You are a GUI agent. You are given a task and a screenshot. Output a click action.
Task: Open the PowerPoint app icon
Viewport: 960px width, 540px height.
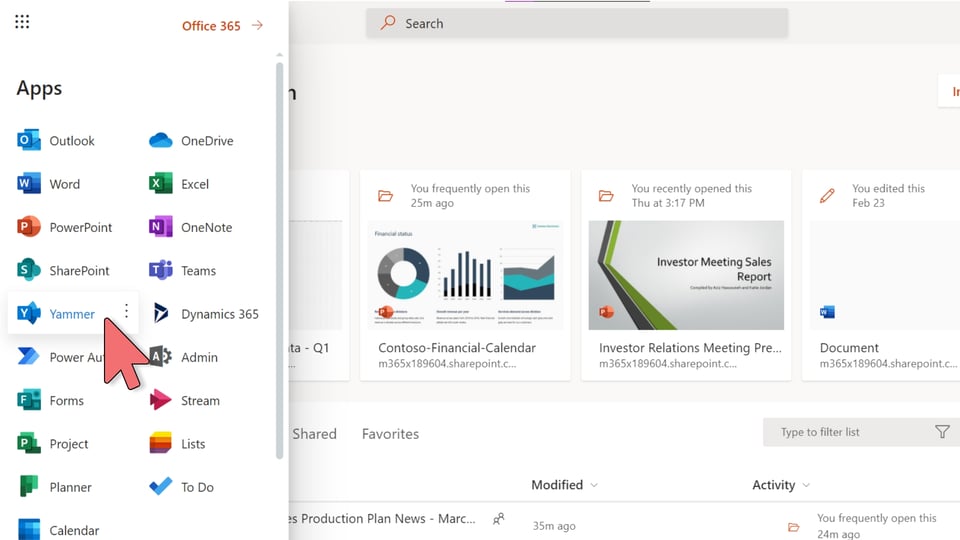[28, 227]
